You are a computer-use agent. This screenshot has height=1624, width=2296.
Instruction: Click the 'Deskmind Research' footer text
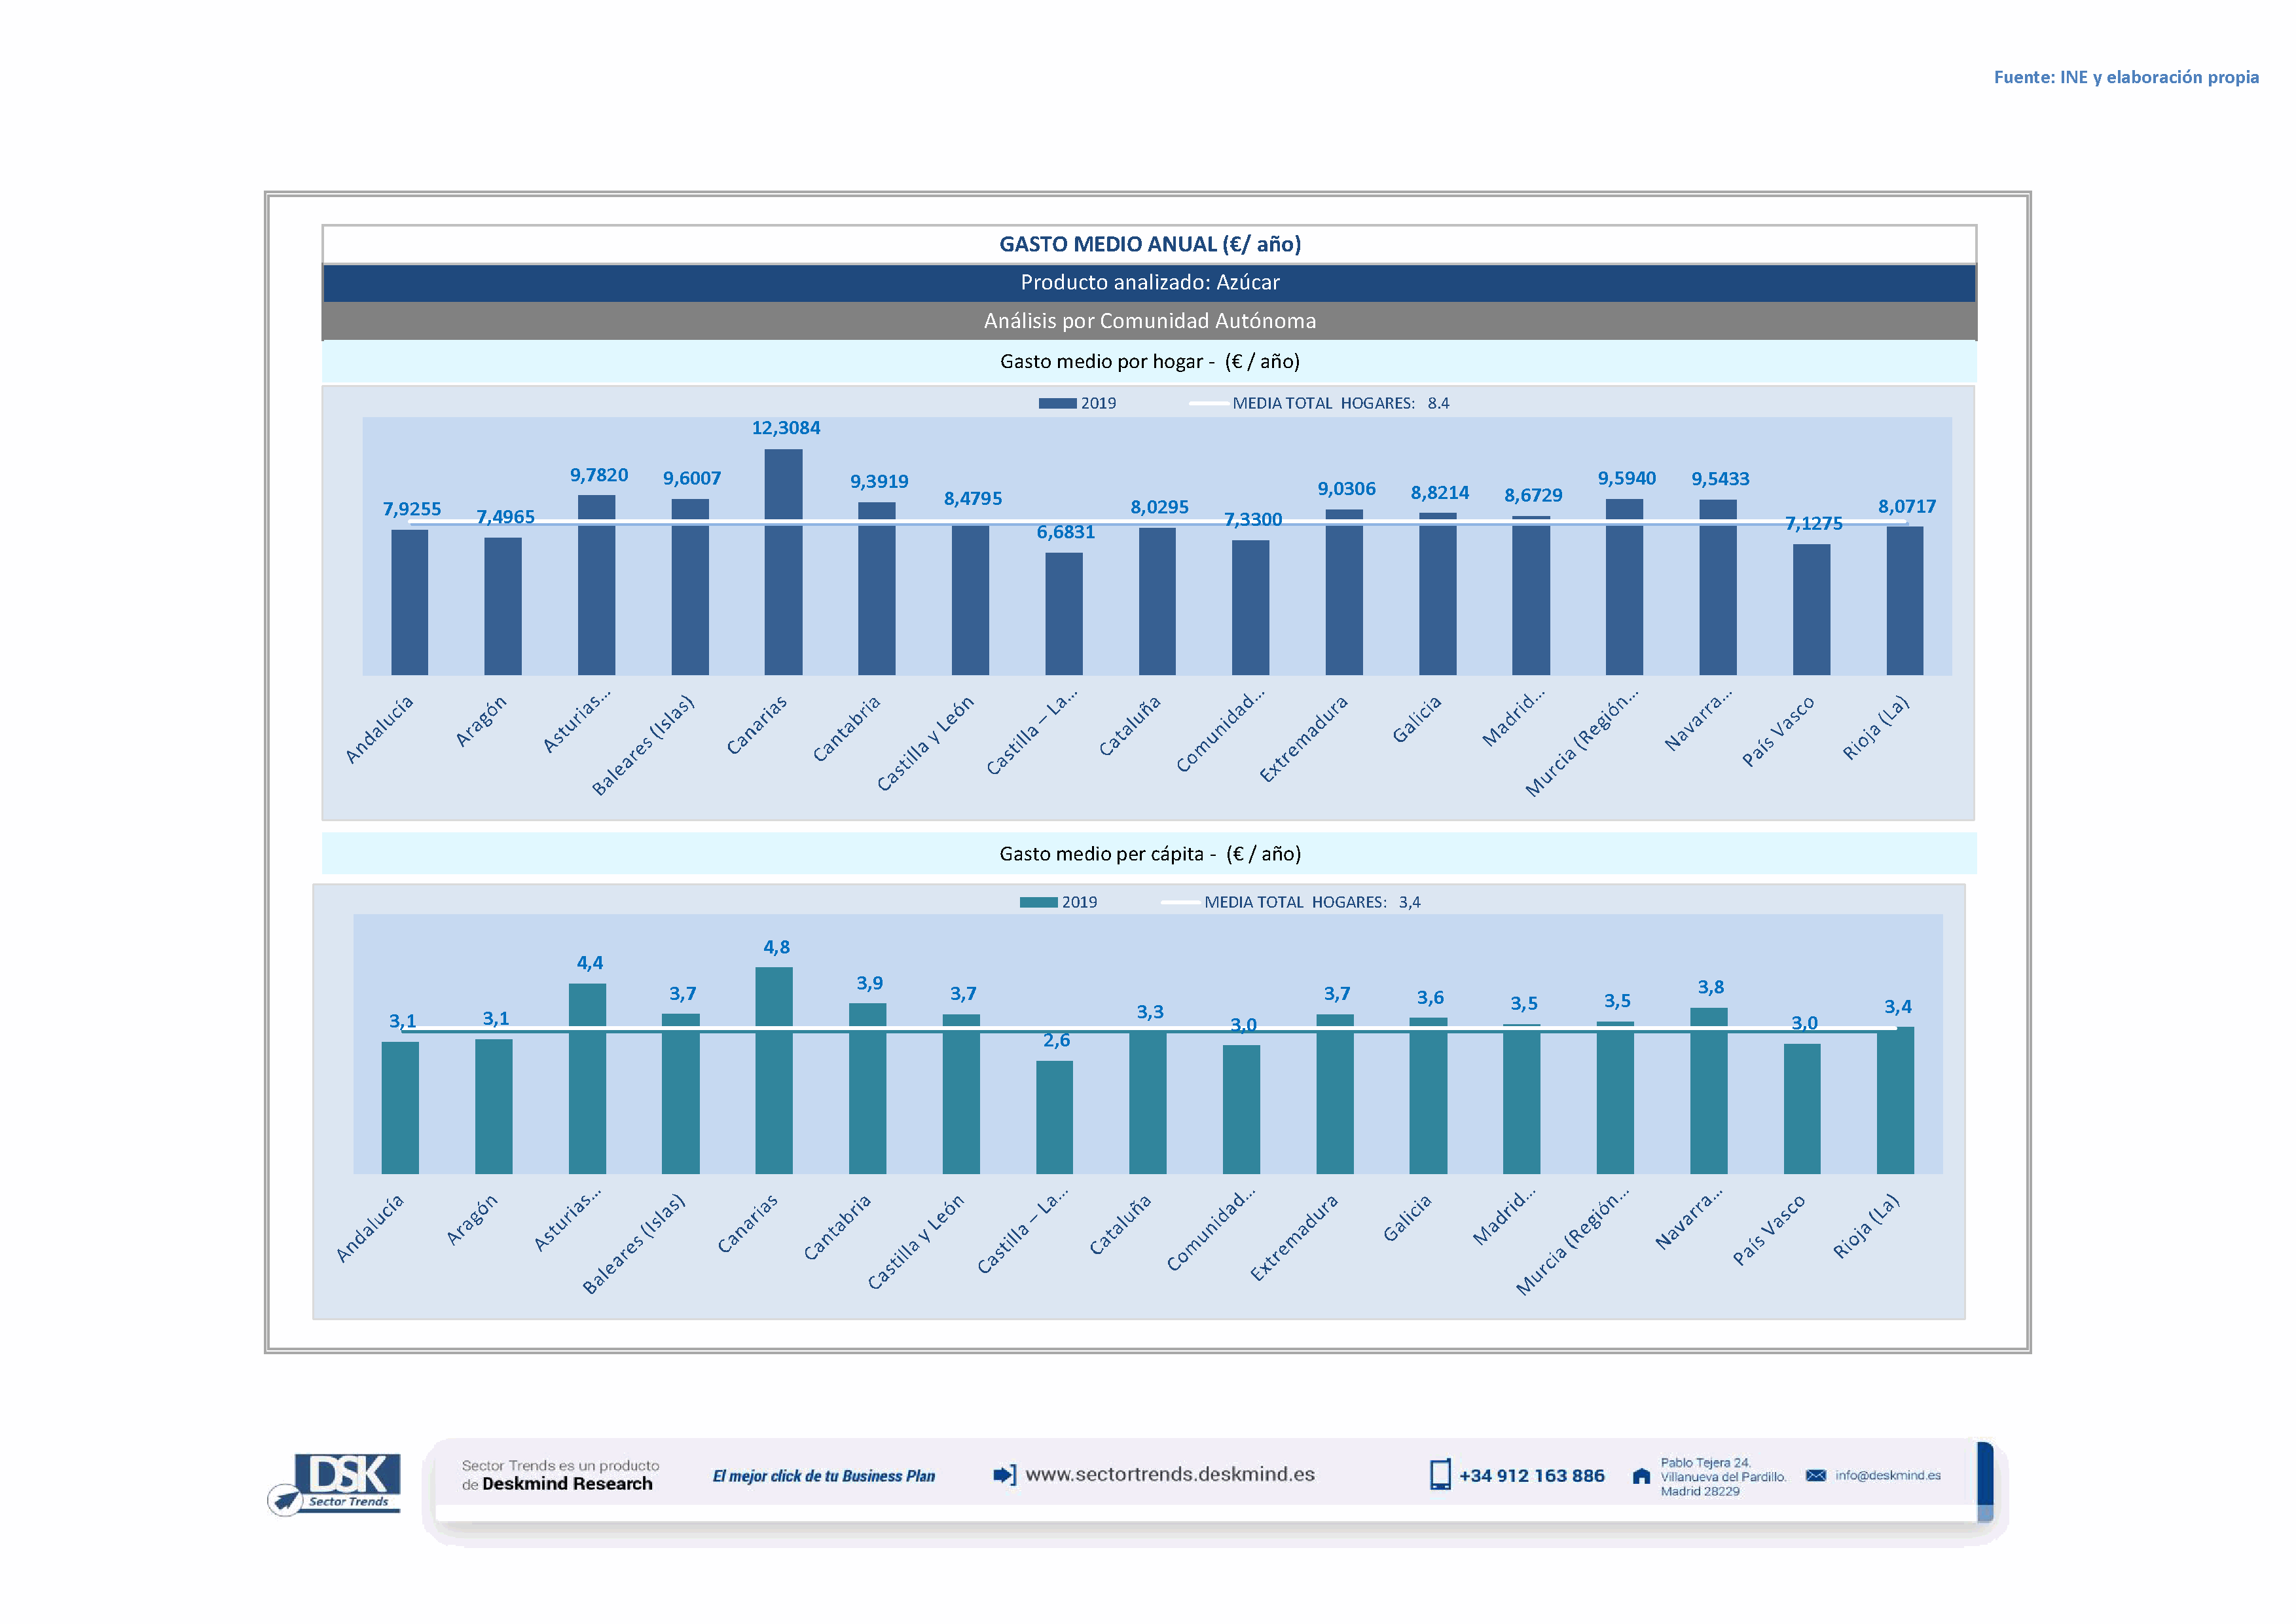point(567,1484)
